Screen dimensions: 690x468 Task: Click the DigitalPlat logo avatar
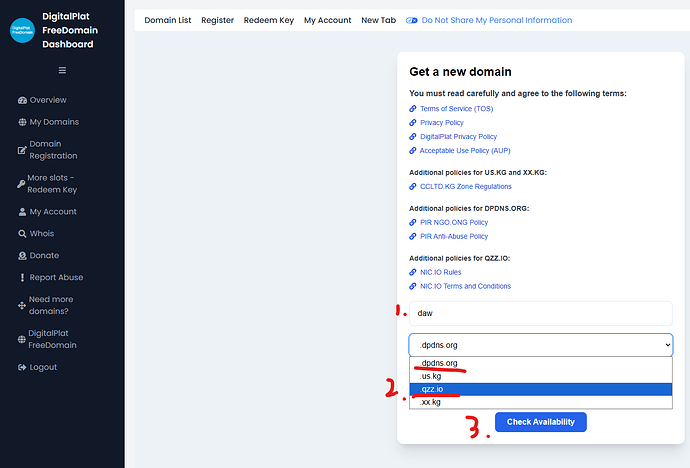[22, 30]
